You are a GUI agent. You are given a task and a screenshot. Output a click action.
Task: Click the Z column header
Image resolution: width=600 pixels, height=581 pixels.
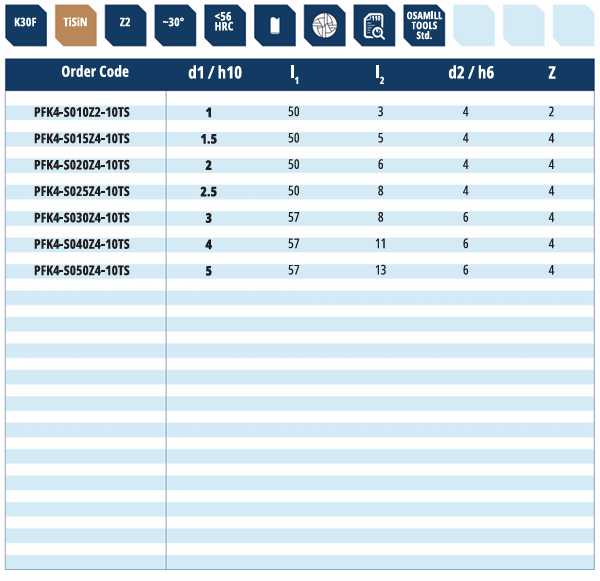click(x=552, y=73)
